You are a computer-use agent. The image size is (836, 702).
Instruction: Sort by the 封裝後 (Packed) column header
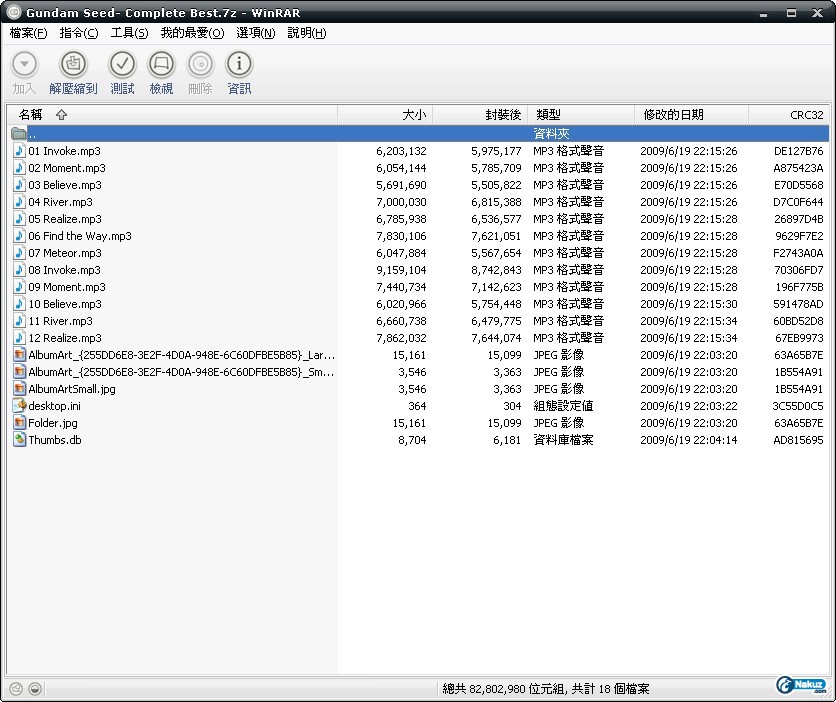[x=480, y=115]
